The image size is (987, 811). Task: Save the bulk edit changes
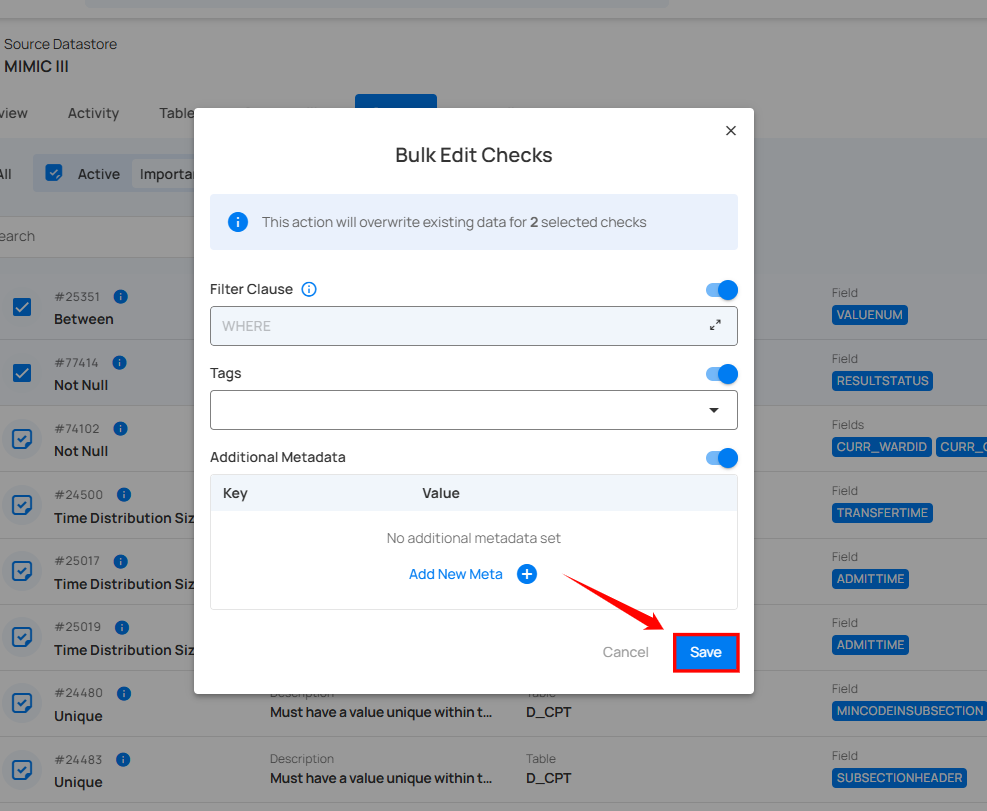(x=706, y=652)
